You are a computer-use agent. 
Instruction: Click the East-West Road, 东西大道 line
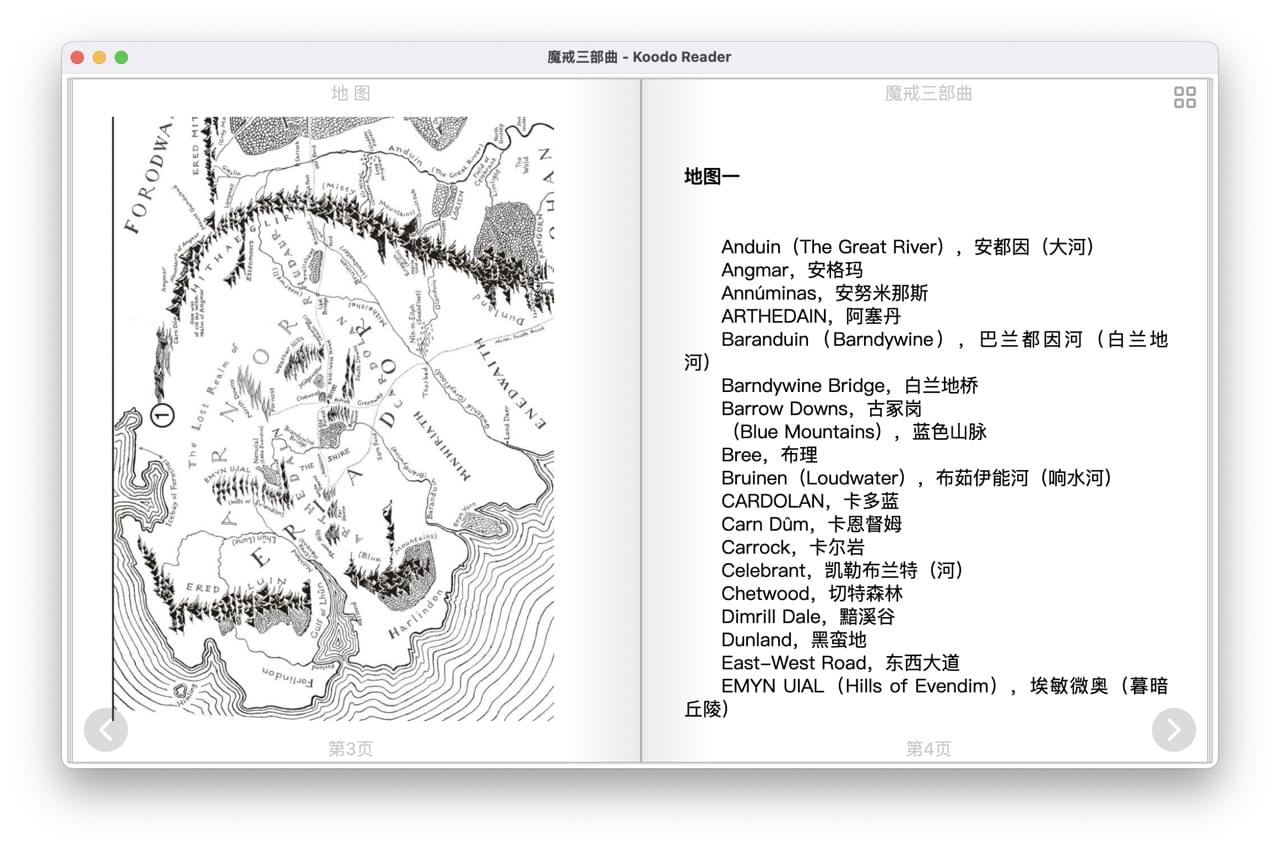point(840,662)
